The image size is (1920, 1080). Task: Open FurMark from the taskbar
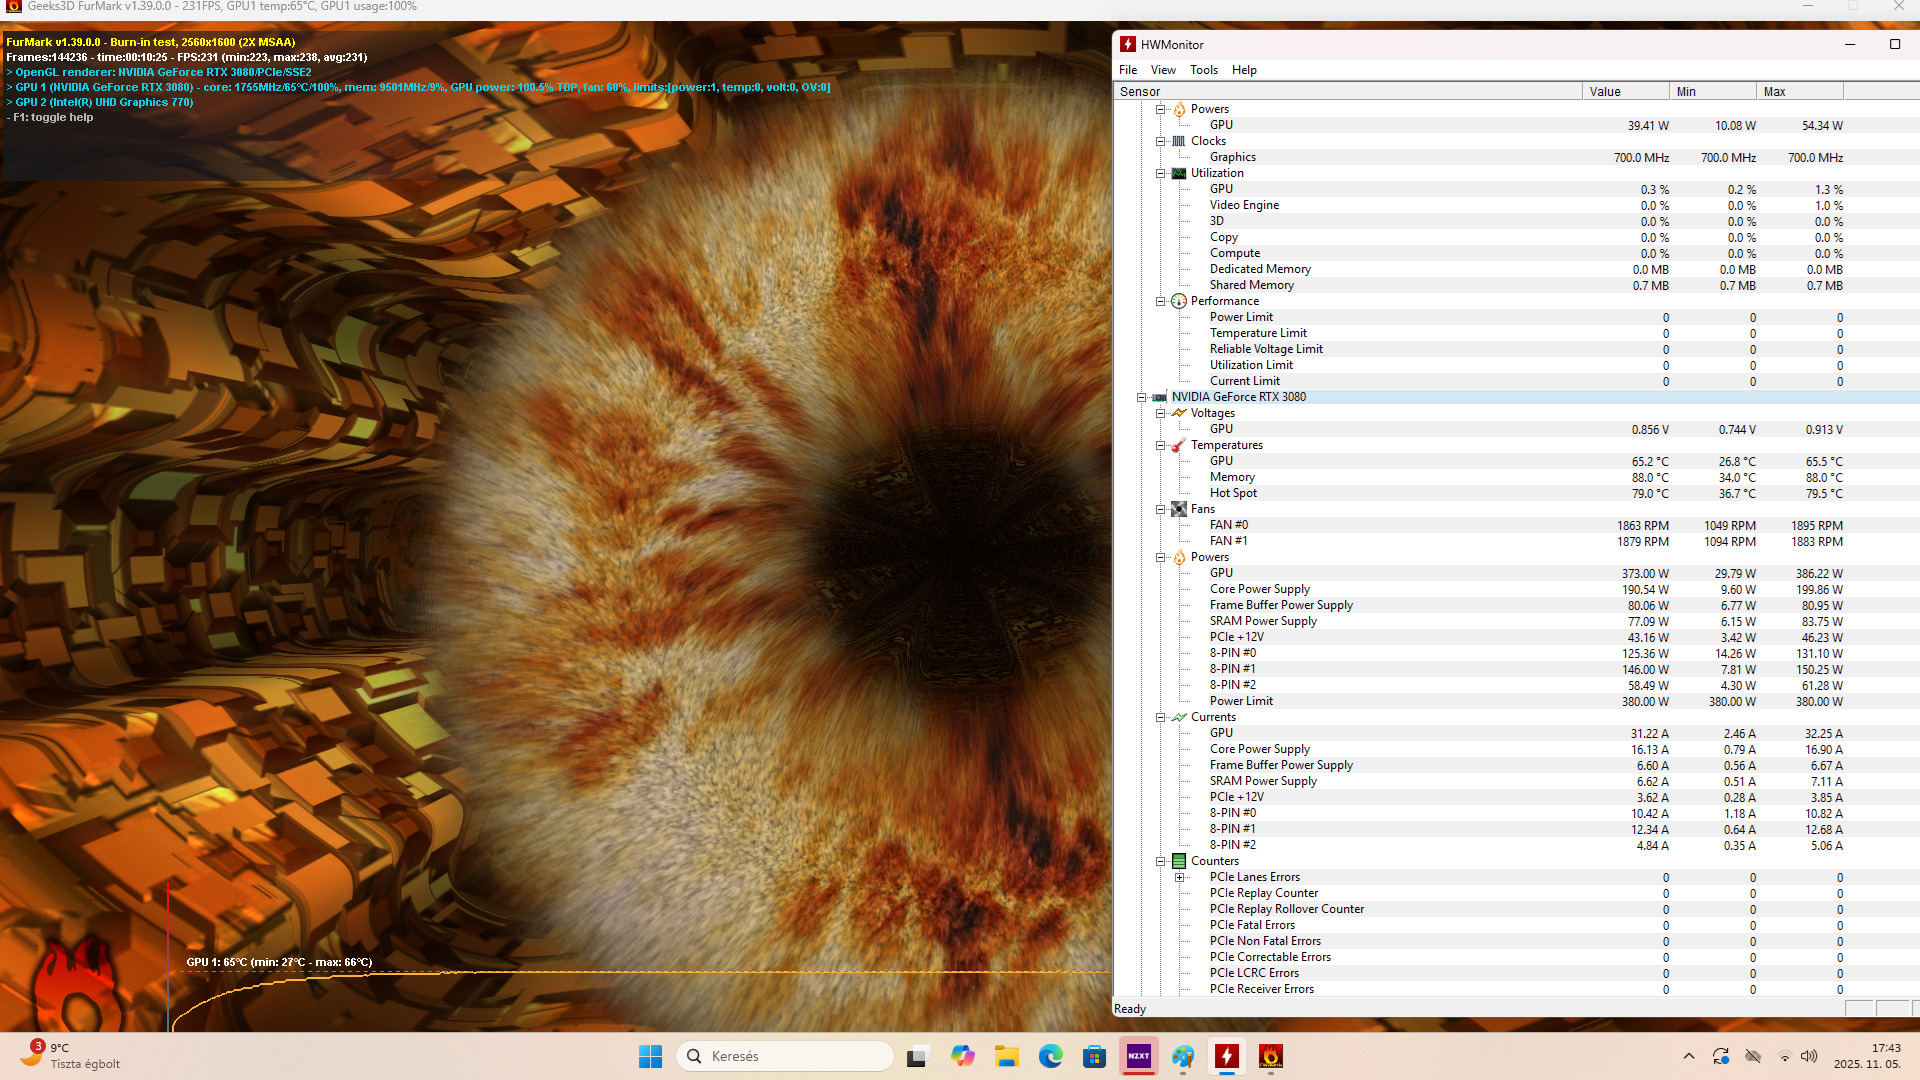tap(1270, 1056)
